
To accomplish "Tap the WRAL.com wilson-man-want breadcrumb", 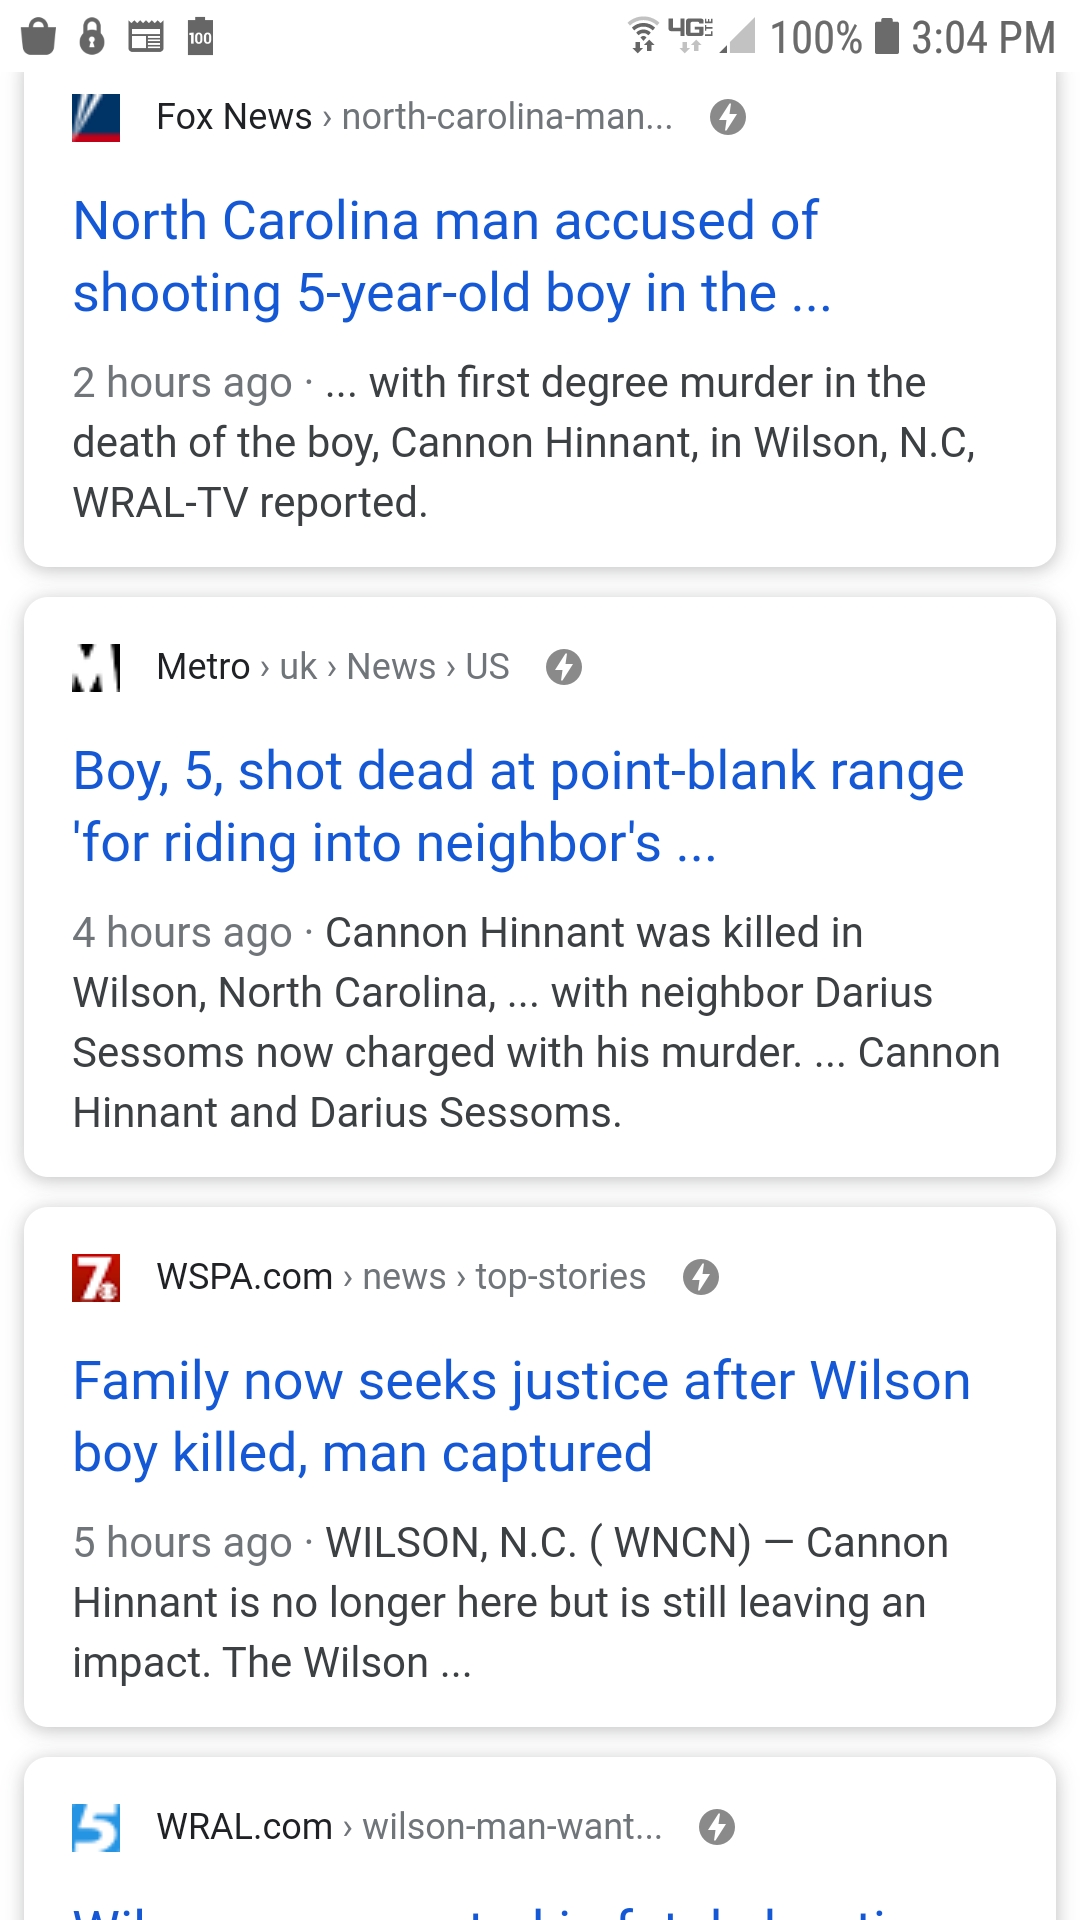I will [409, 1827].
